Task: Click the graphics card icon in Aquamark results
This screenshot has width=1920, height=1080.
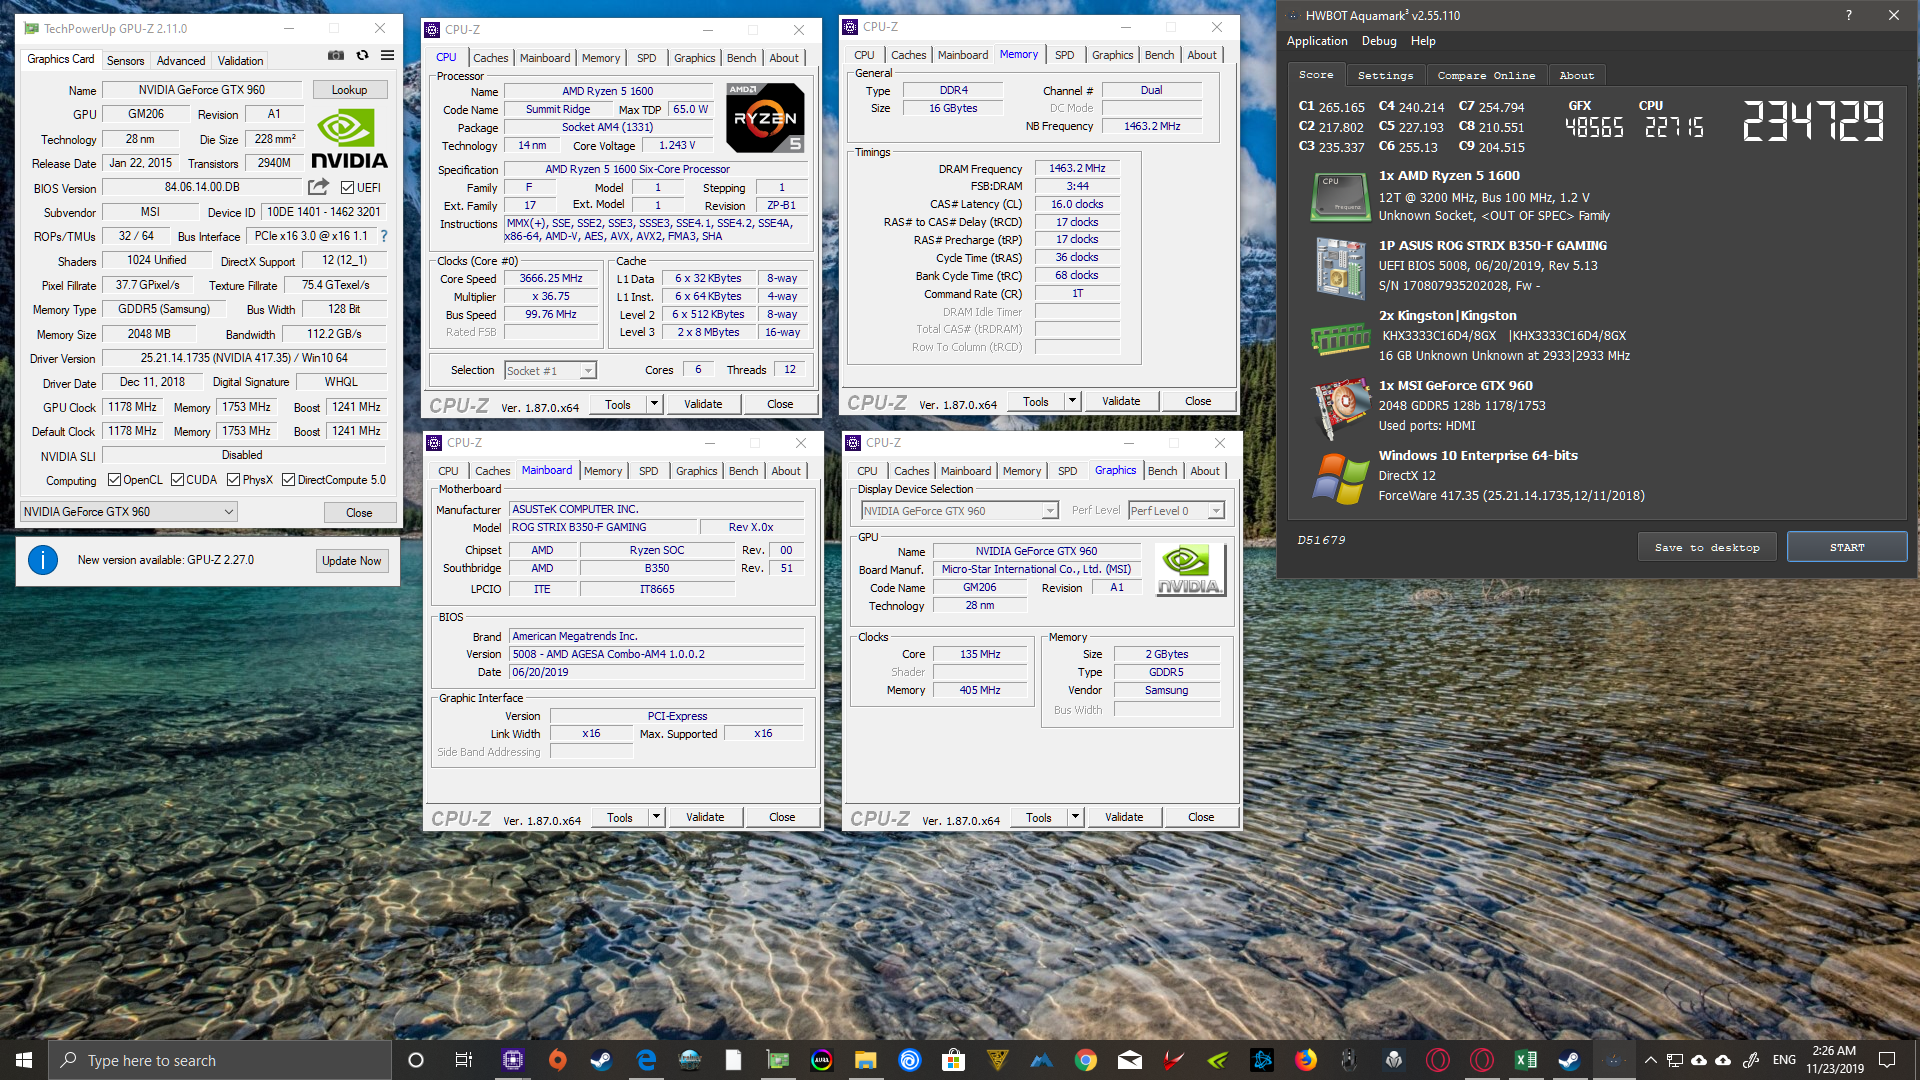Action: 1340,408
